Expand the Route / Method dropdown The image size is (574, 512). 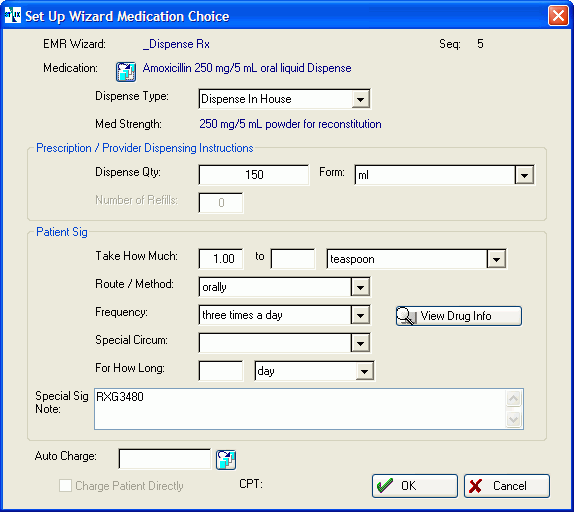pyautogui.click(x=360, y=287)
